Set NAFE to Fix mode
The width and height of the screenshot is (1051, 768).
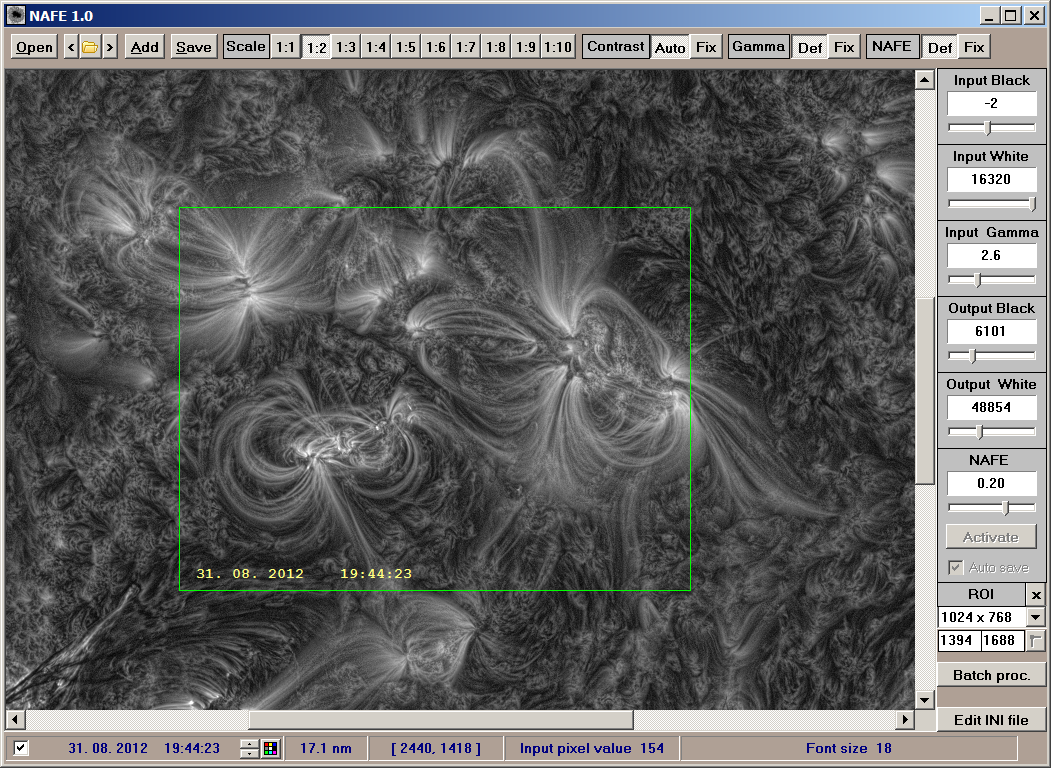pos(974,47)
